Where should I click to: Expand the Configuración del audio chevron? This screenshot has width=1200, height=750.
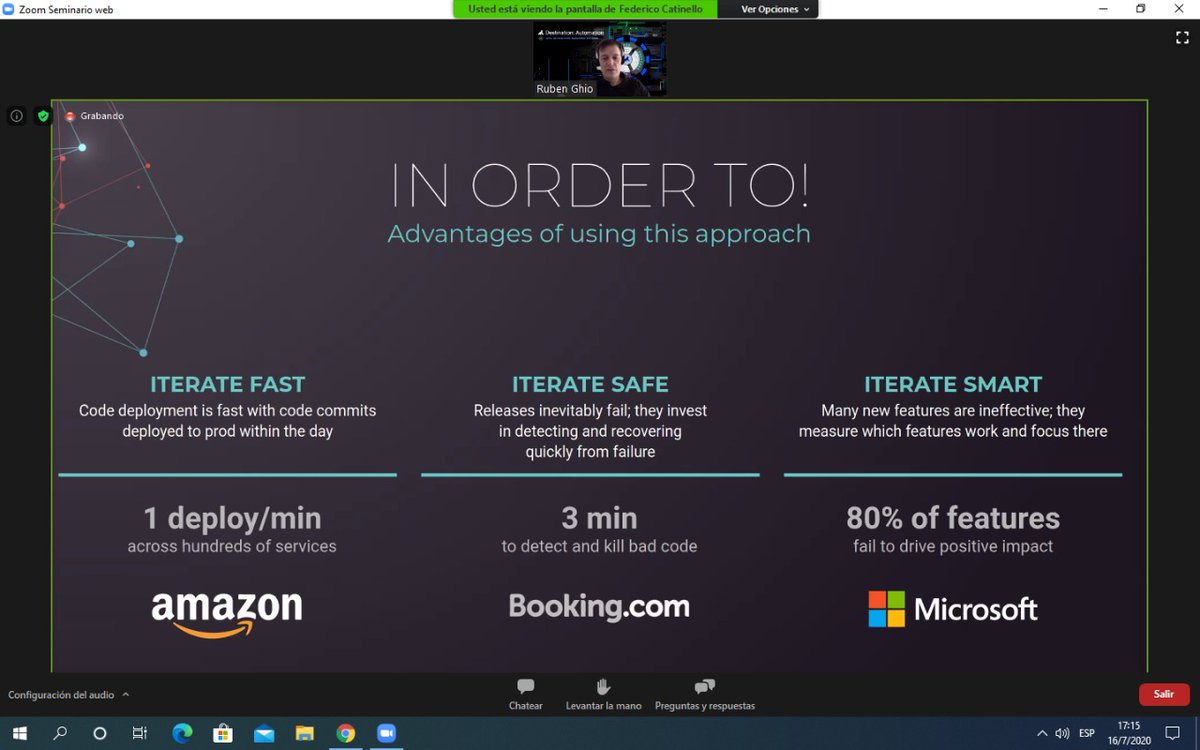tap(126, 694)
